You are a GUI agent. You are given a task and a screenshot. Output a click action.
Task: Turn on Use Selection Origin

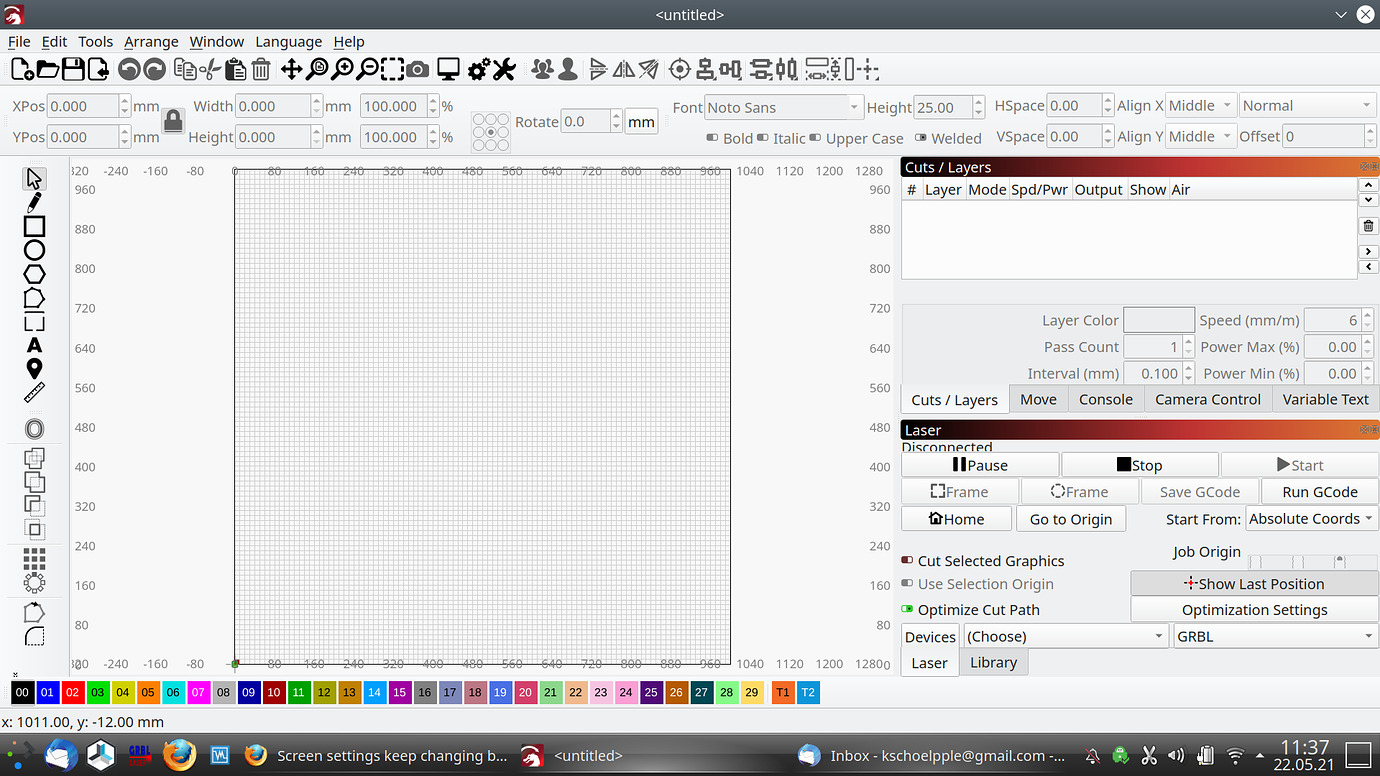(x=906, y=584)
